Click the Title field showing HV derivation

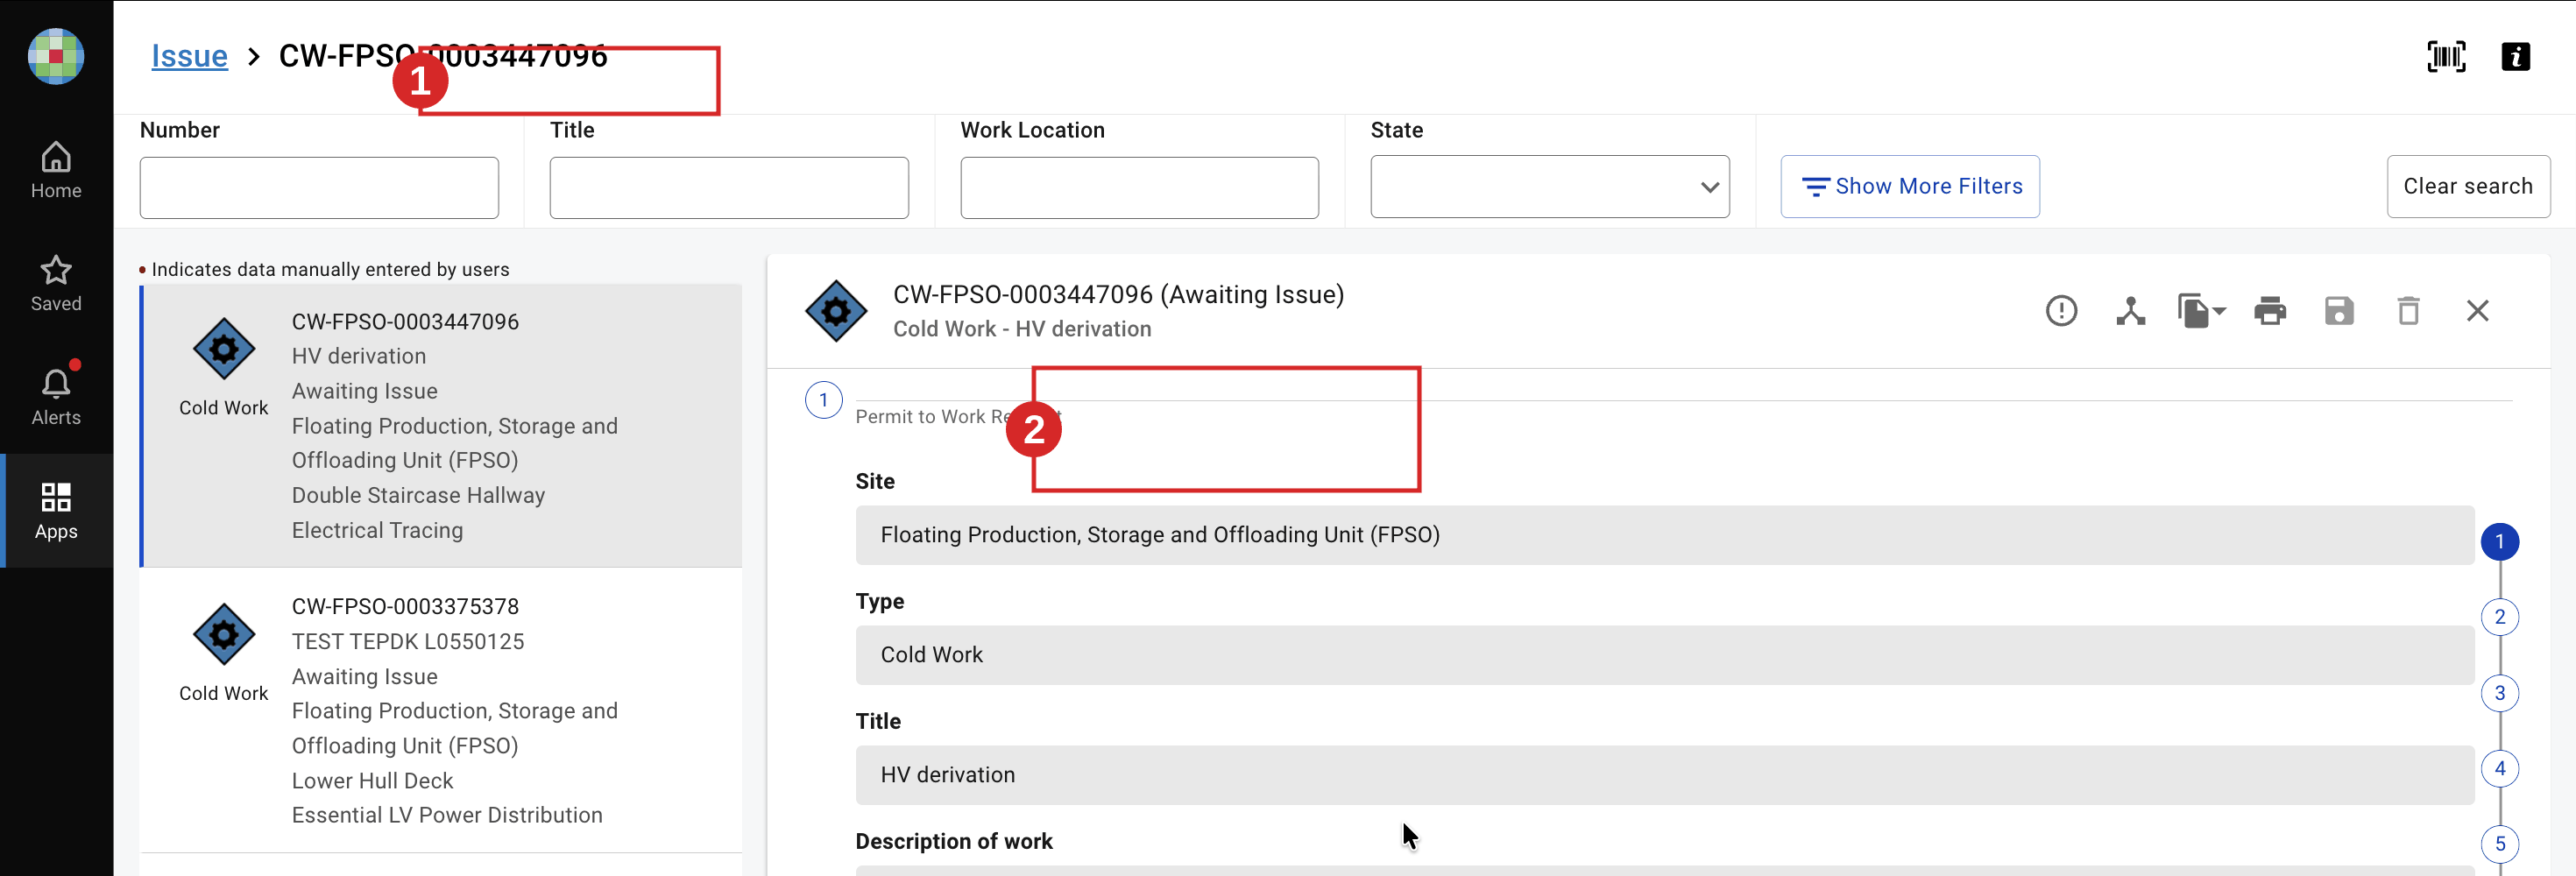[1664, 775]
